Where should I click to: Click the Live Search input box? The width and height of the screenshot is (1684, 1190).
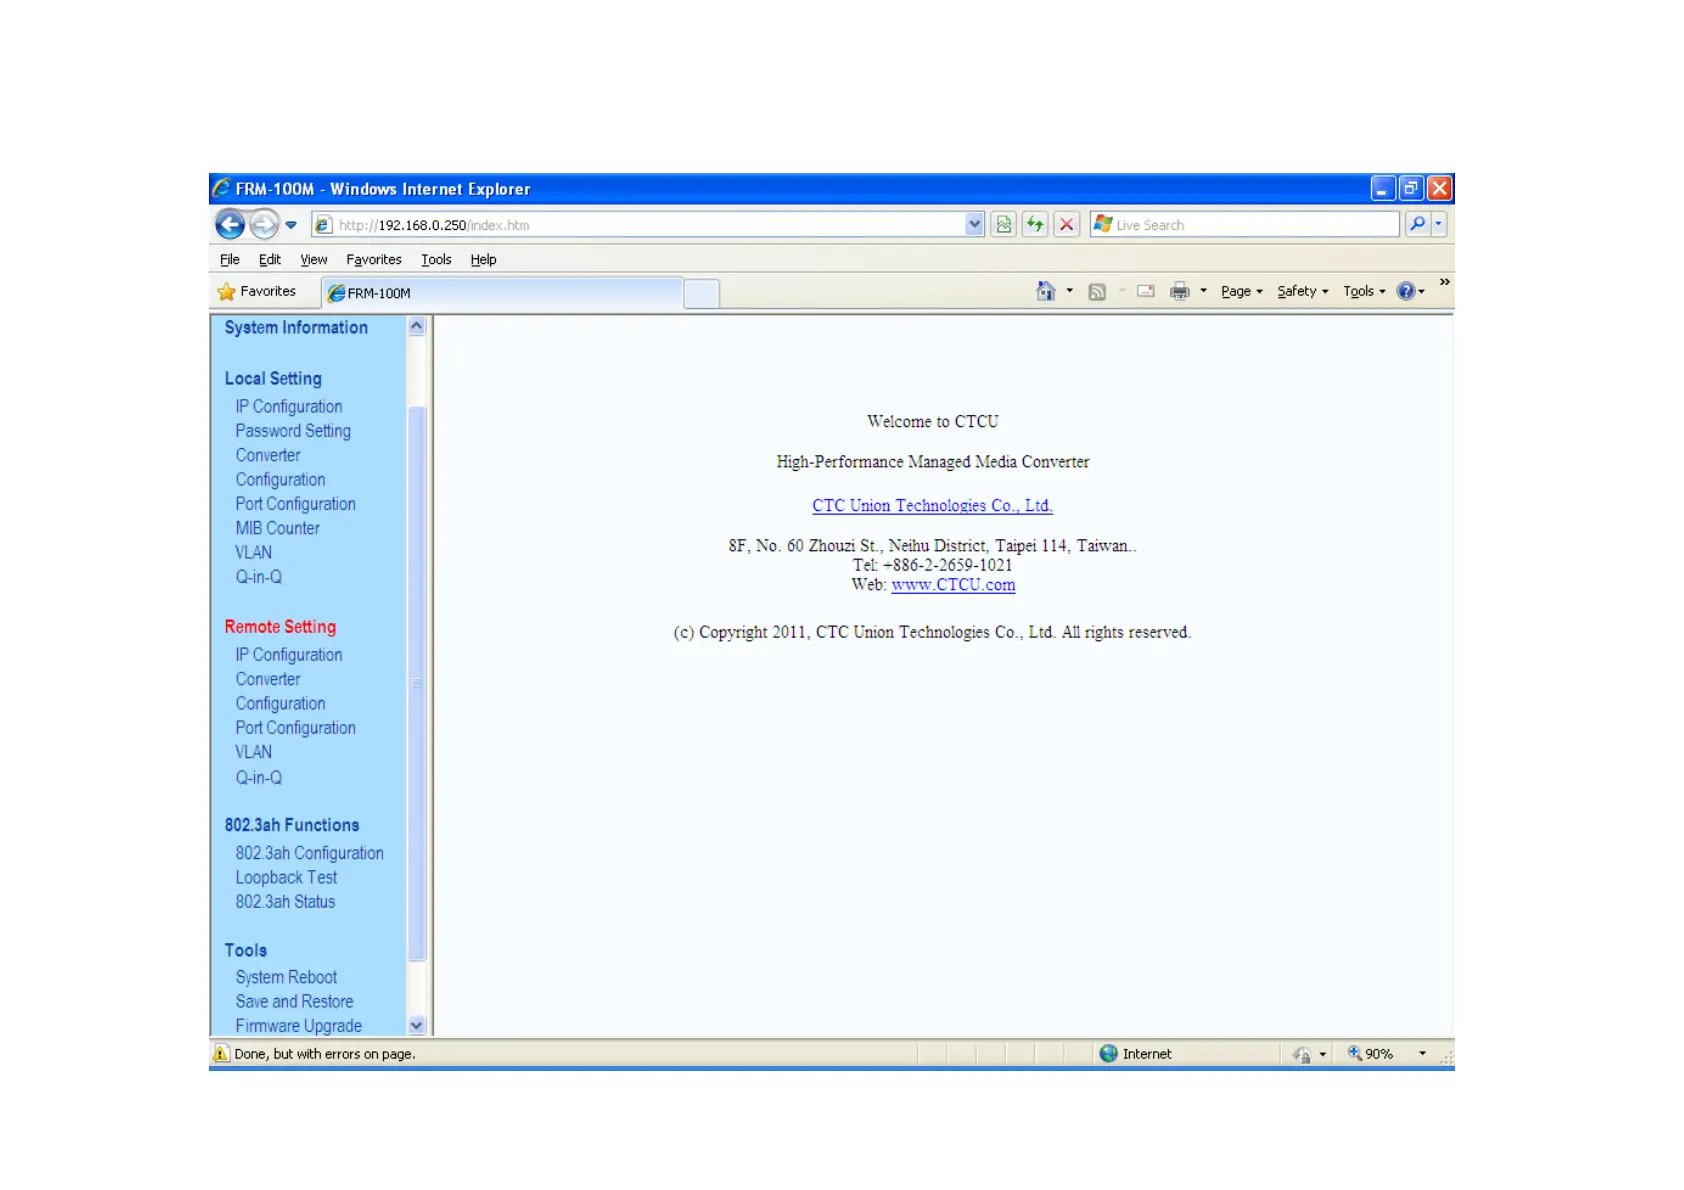(x=1245, y=225)
